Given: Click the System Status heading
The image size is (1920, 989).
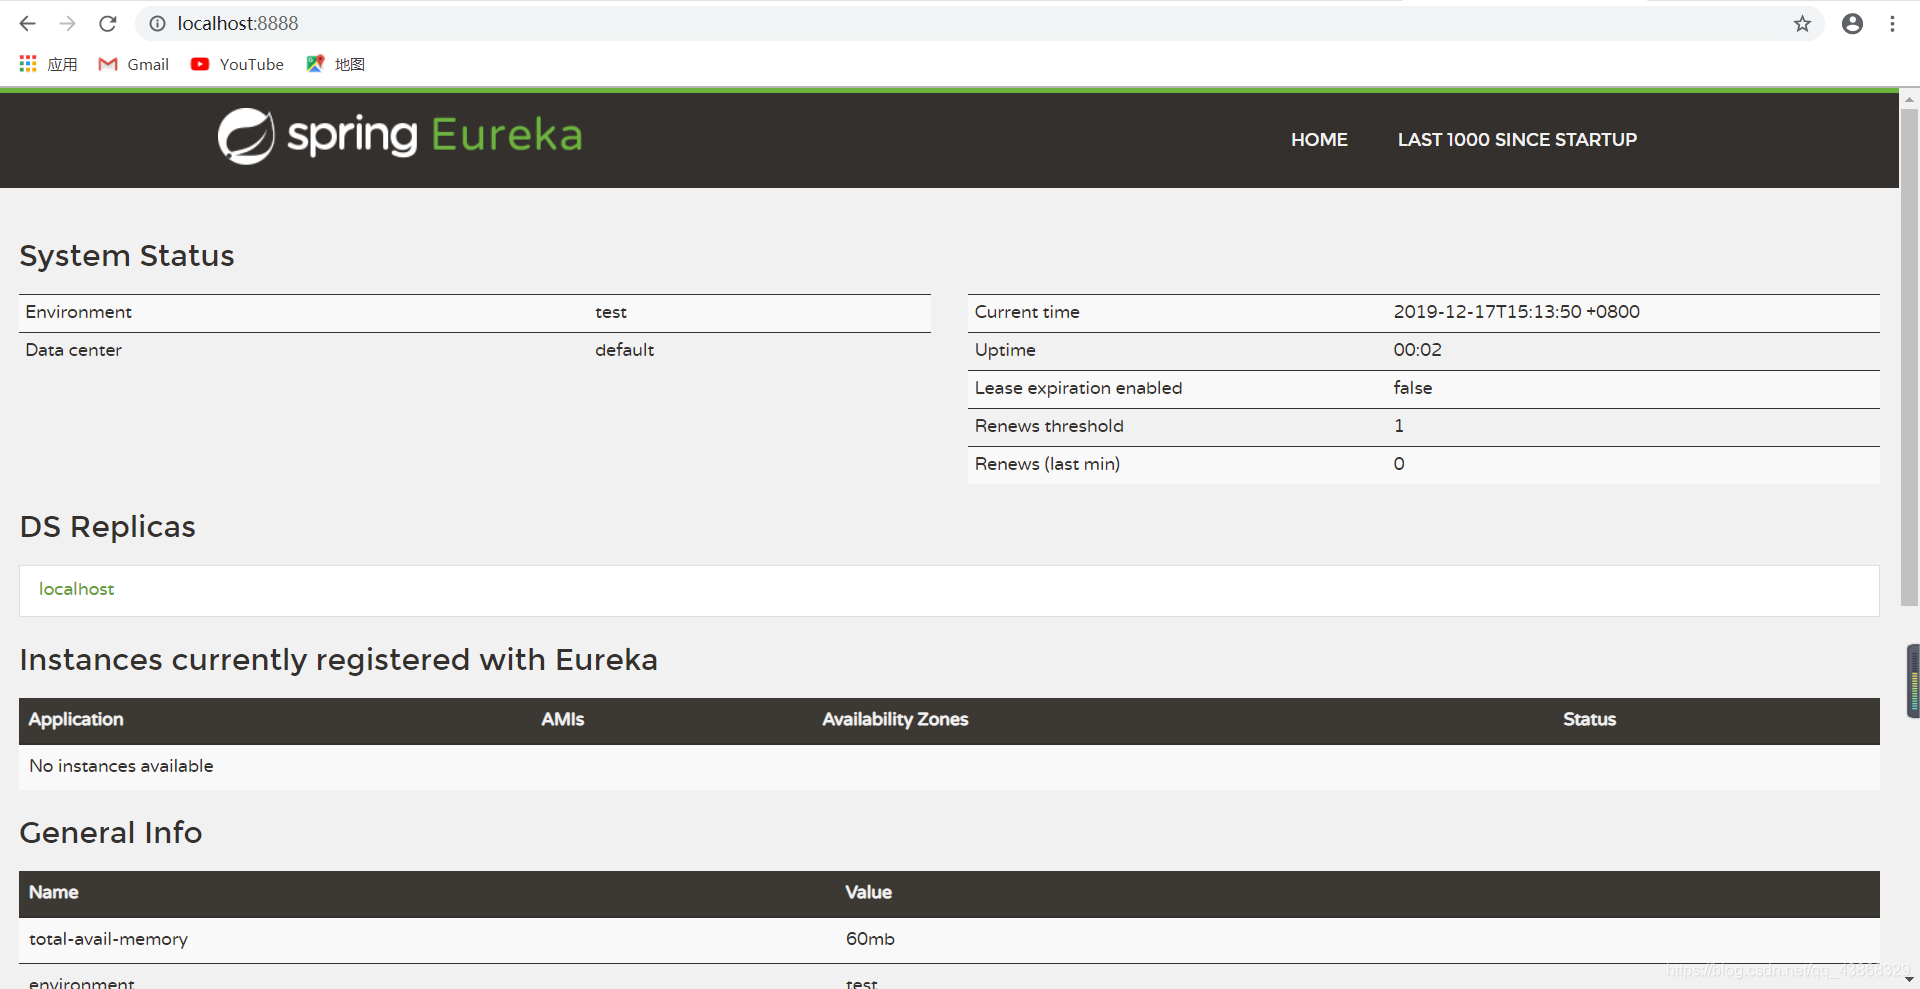Looking at the screenshot, I should pos(127,256).
